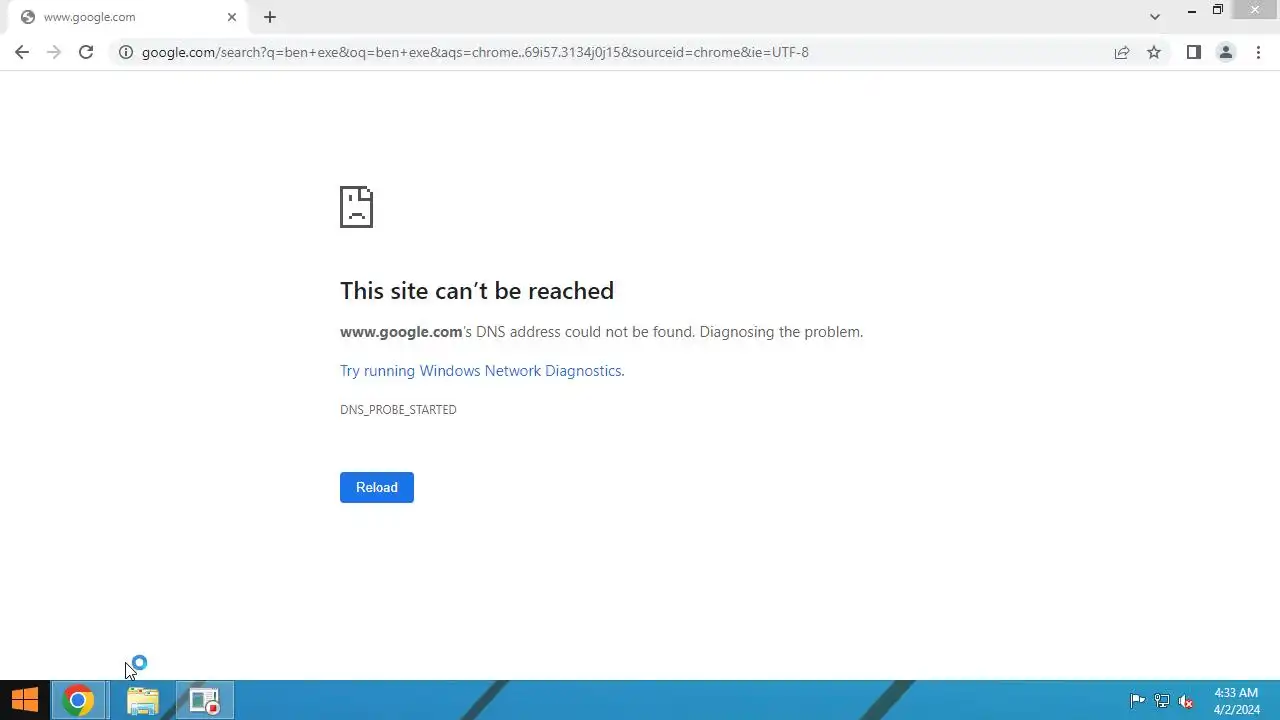1280x720 pixels.
Task: Open a new tab with the plus button
Action: [270, 17]
